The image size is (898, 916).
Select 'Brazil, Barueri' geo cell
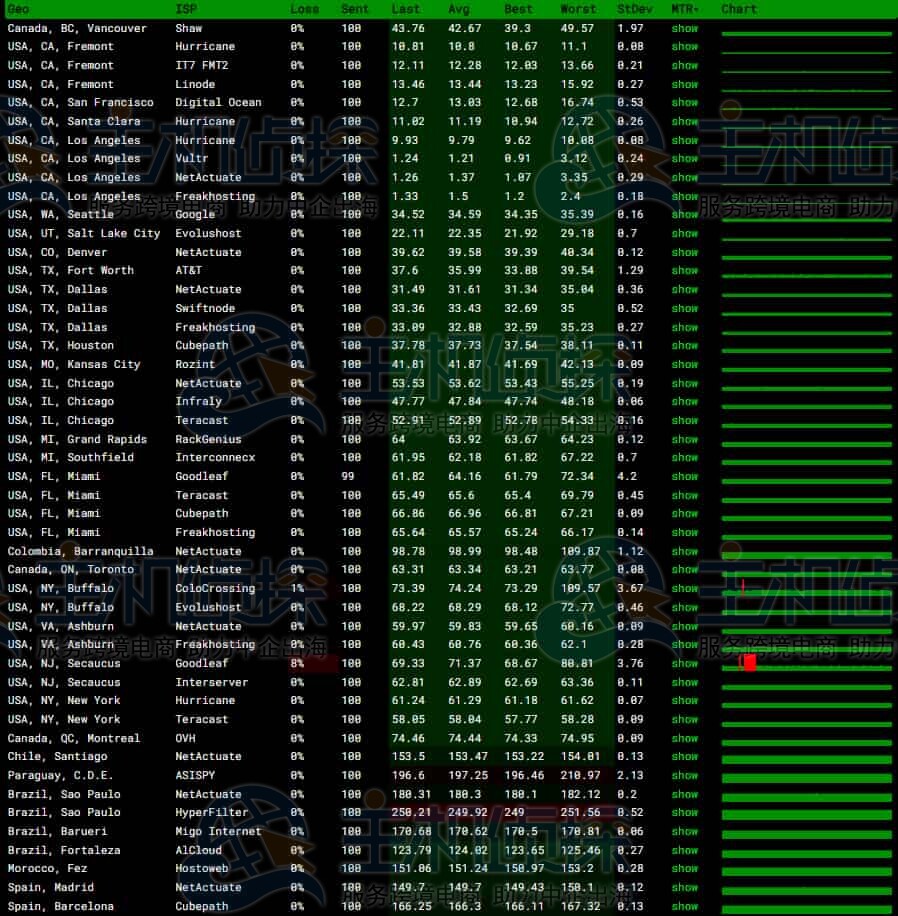(x=57, y=831)
